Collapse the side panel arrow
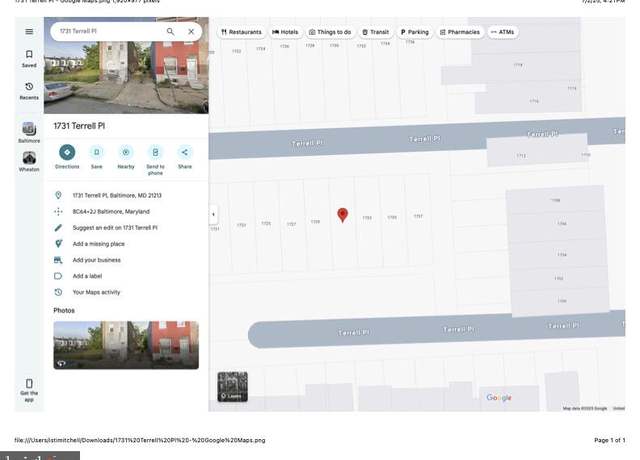 tap(213, 214)
